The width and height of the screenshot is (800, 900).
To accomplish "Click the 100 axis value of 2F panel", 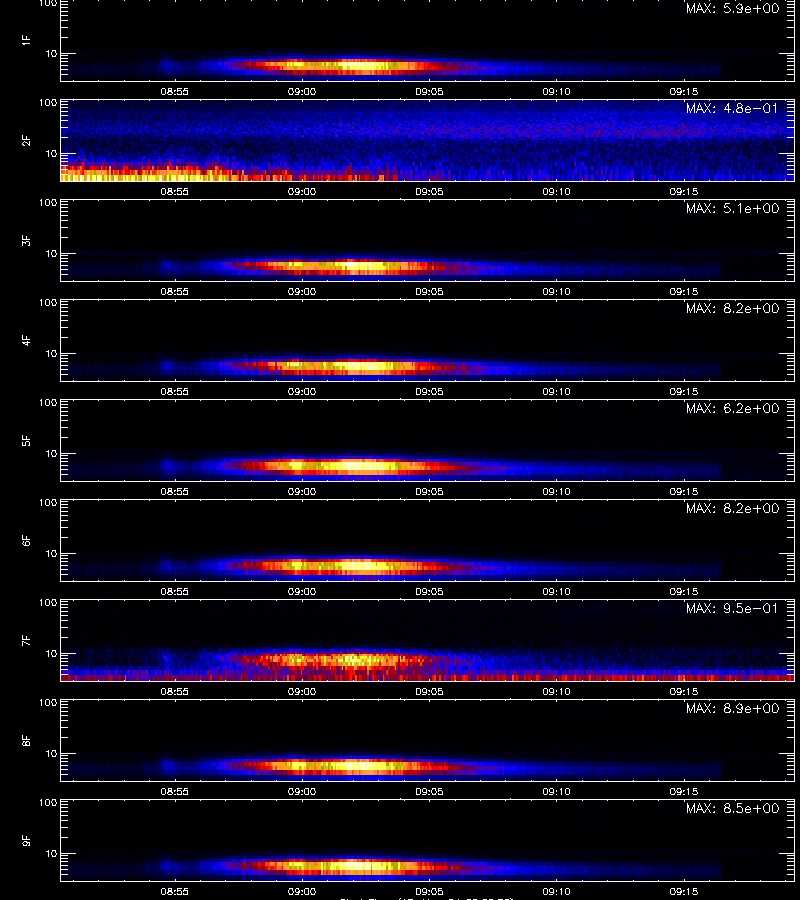I will tap(48, 103).
